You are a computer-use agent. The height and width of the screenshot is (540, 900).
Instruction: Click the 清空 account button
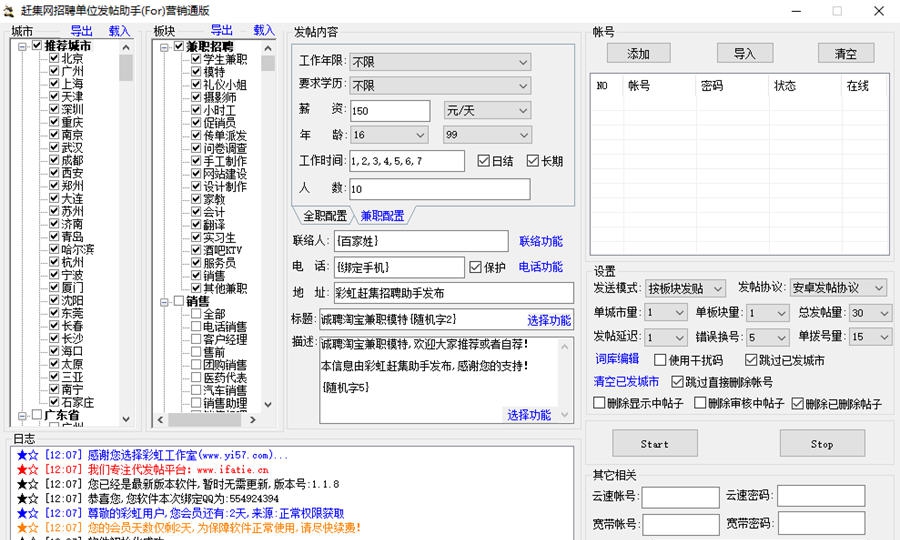(x=845, y=53)
